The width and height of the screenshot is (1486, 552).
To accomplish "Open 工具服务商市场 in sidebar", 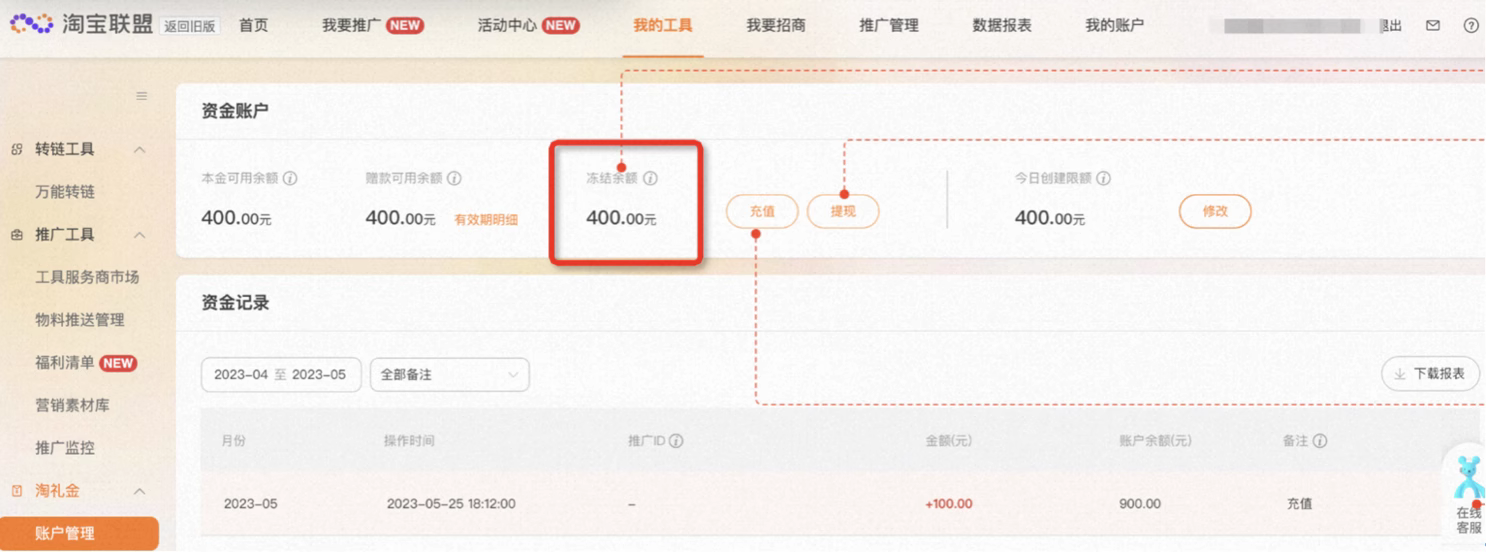I will 87,277.
